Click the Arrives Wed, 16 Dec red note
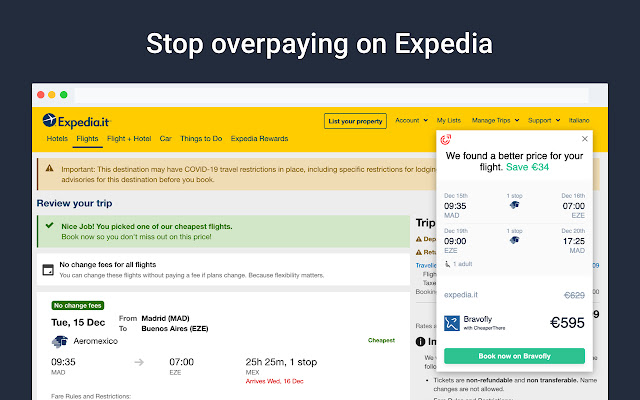Screen dimensions: 640x400 click(x=274, y=382)
